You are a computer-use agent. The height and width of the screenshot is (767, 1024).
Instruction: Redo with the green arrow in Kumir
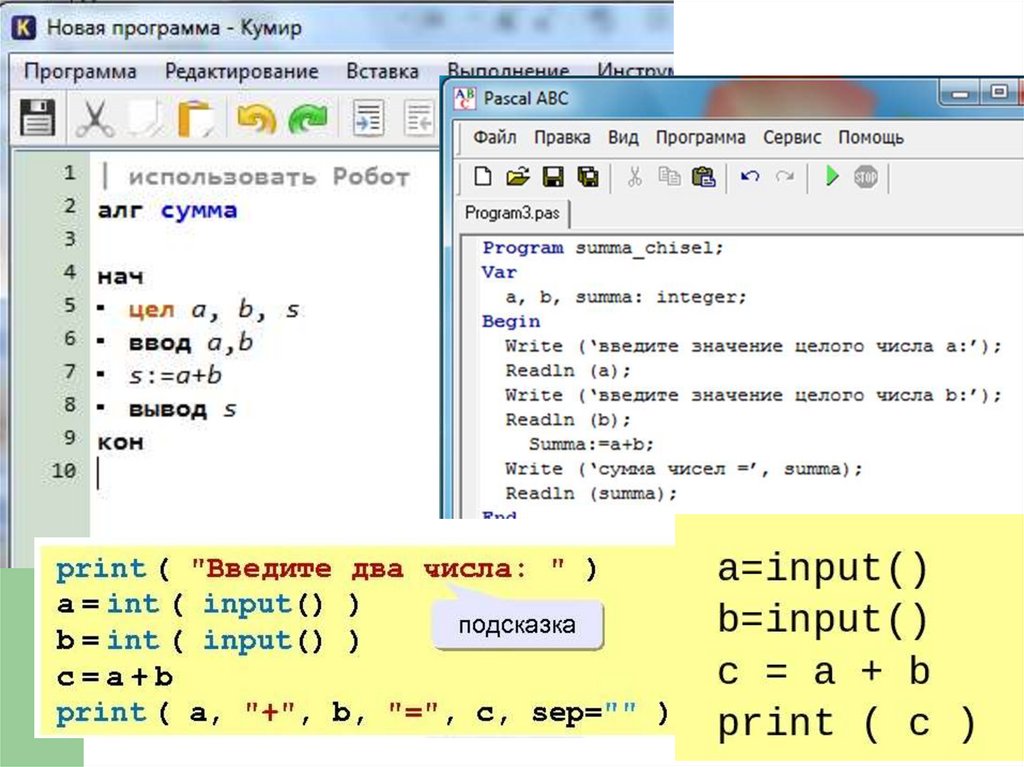[x=308, y=118]
